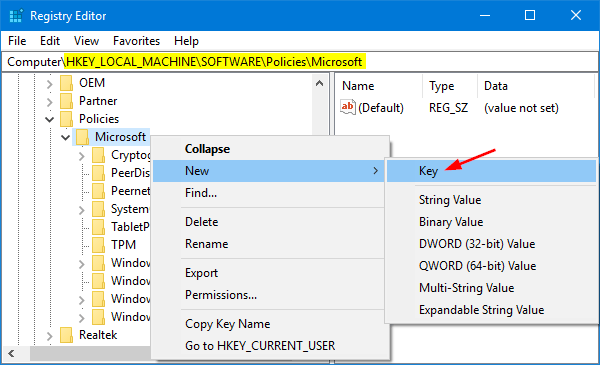Click the (value not set) data cell
Image resolution: width=600 pixels, height=365 pixels.
pos(521,108)
